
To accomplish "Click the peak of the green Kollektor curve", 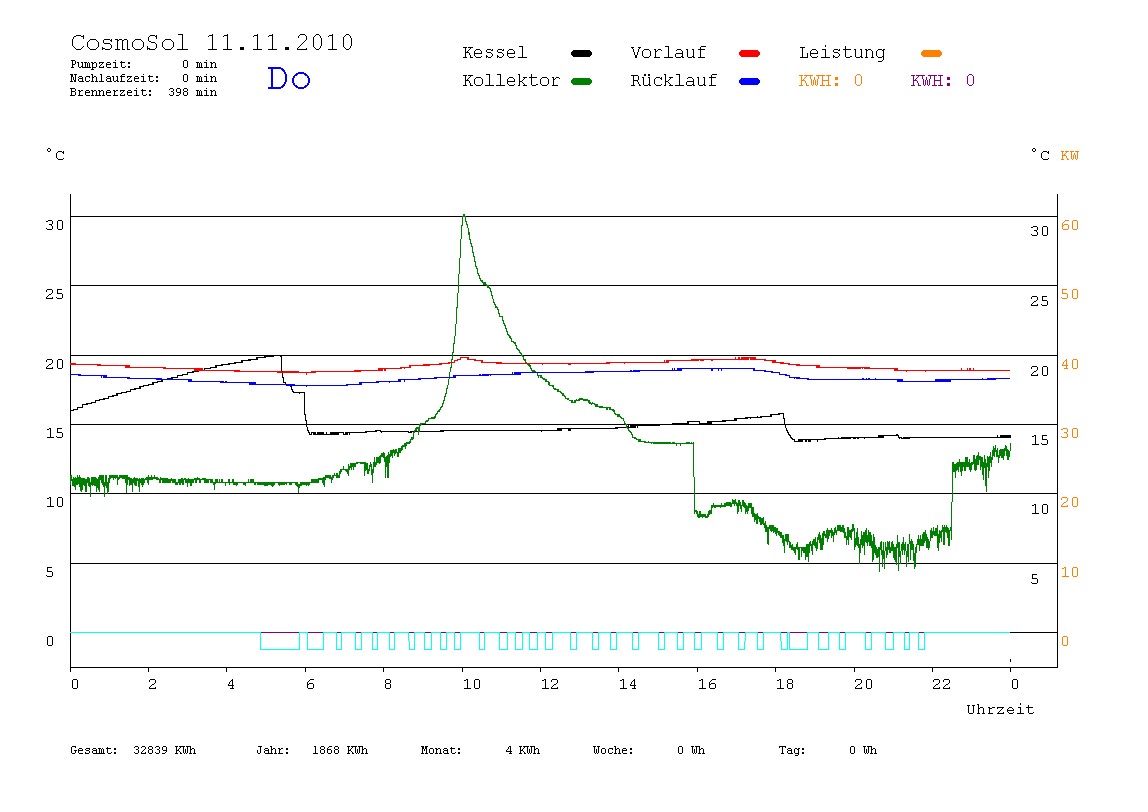I will click(463, 215).
